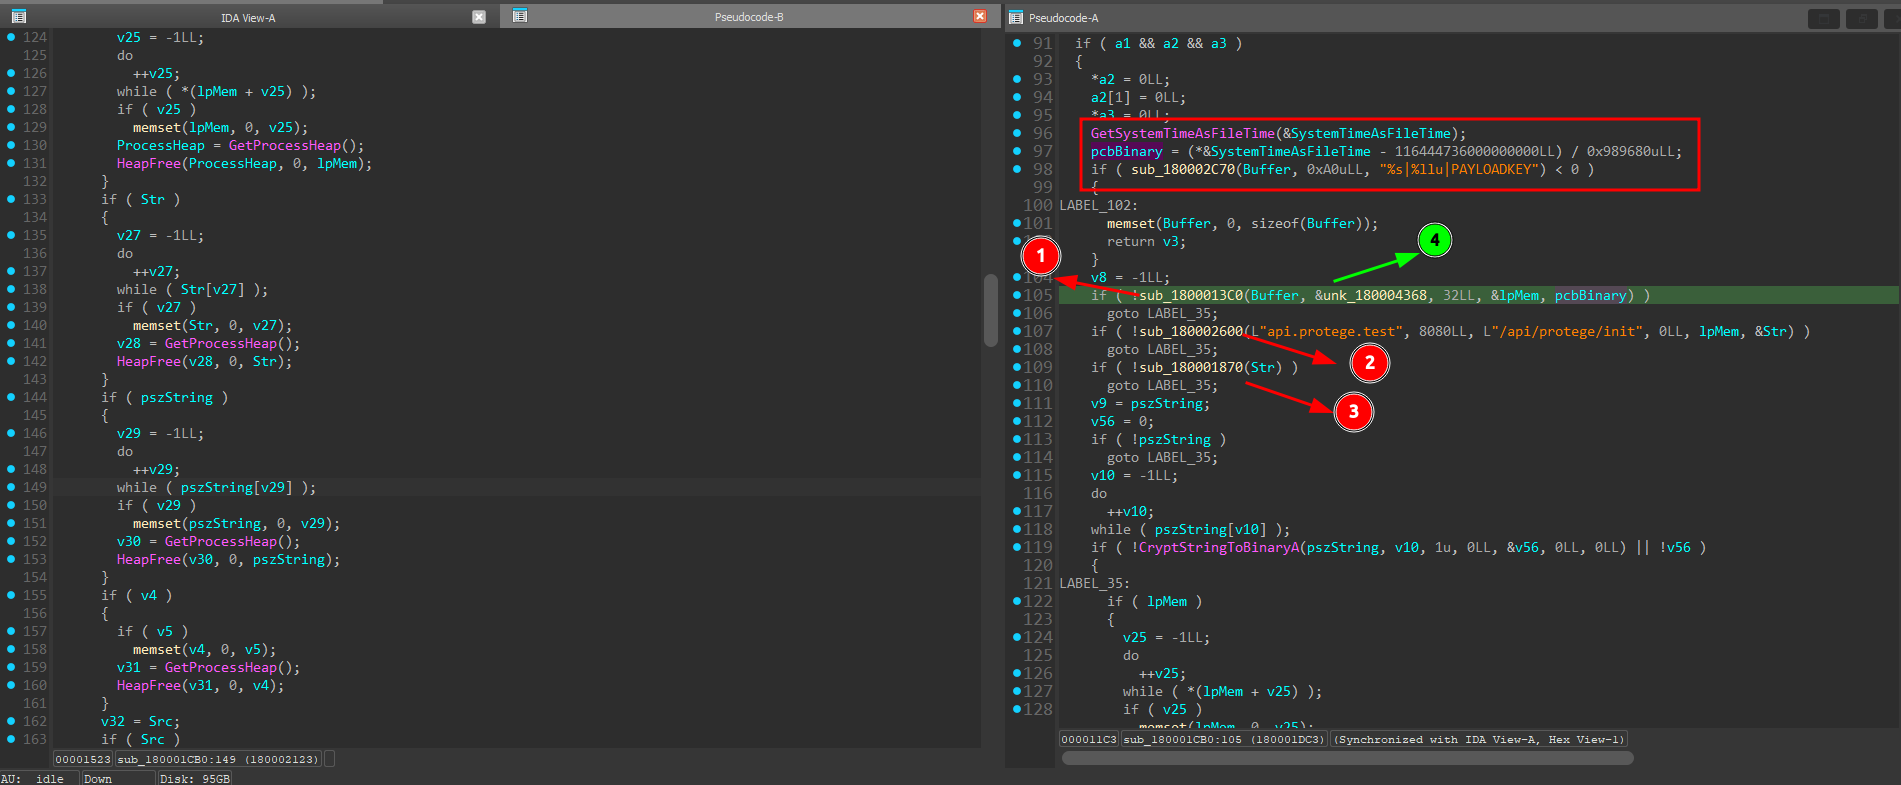Maximize the Pseudocode-A panel

click(x=1824, y=18)
